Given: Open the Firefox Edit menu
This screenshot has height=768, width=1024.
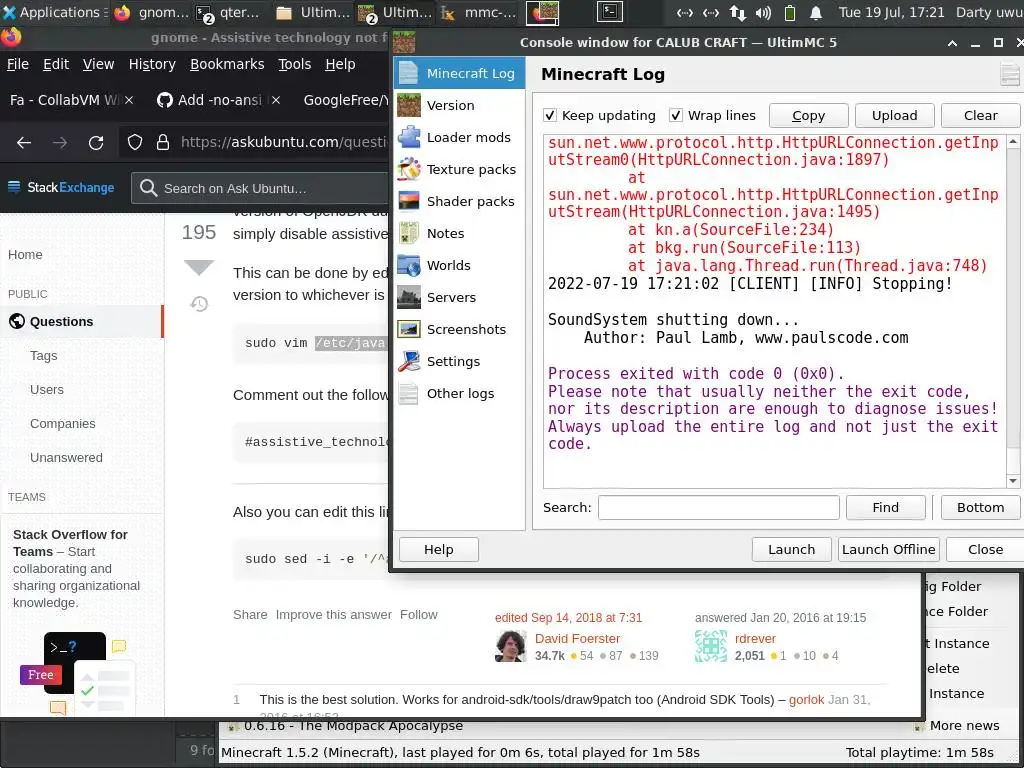Looking at the screenshot, I should [56, 64].
